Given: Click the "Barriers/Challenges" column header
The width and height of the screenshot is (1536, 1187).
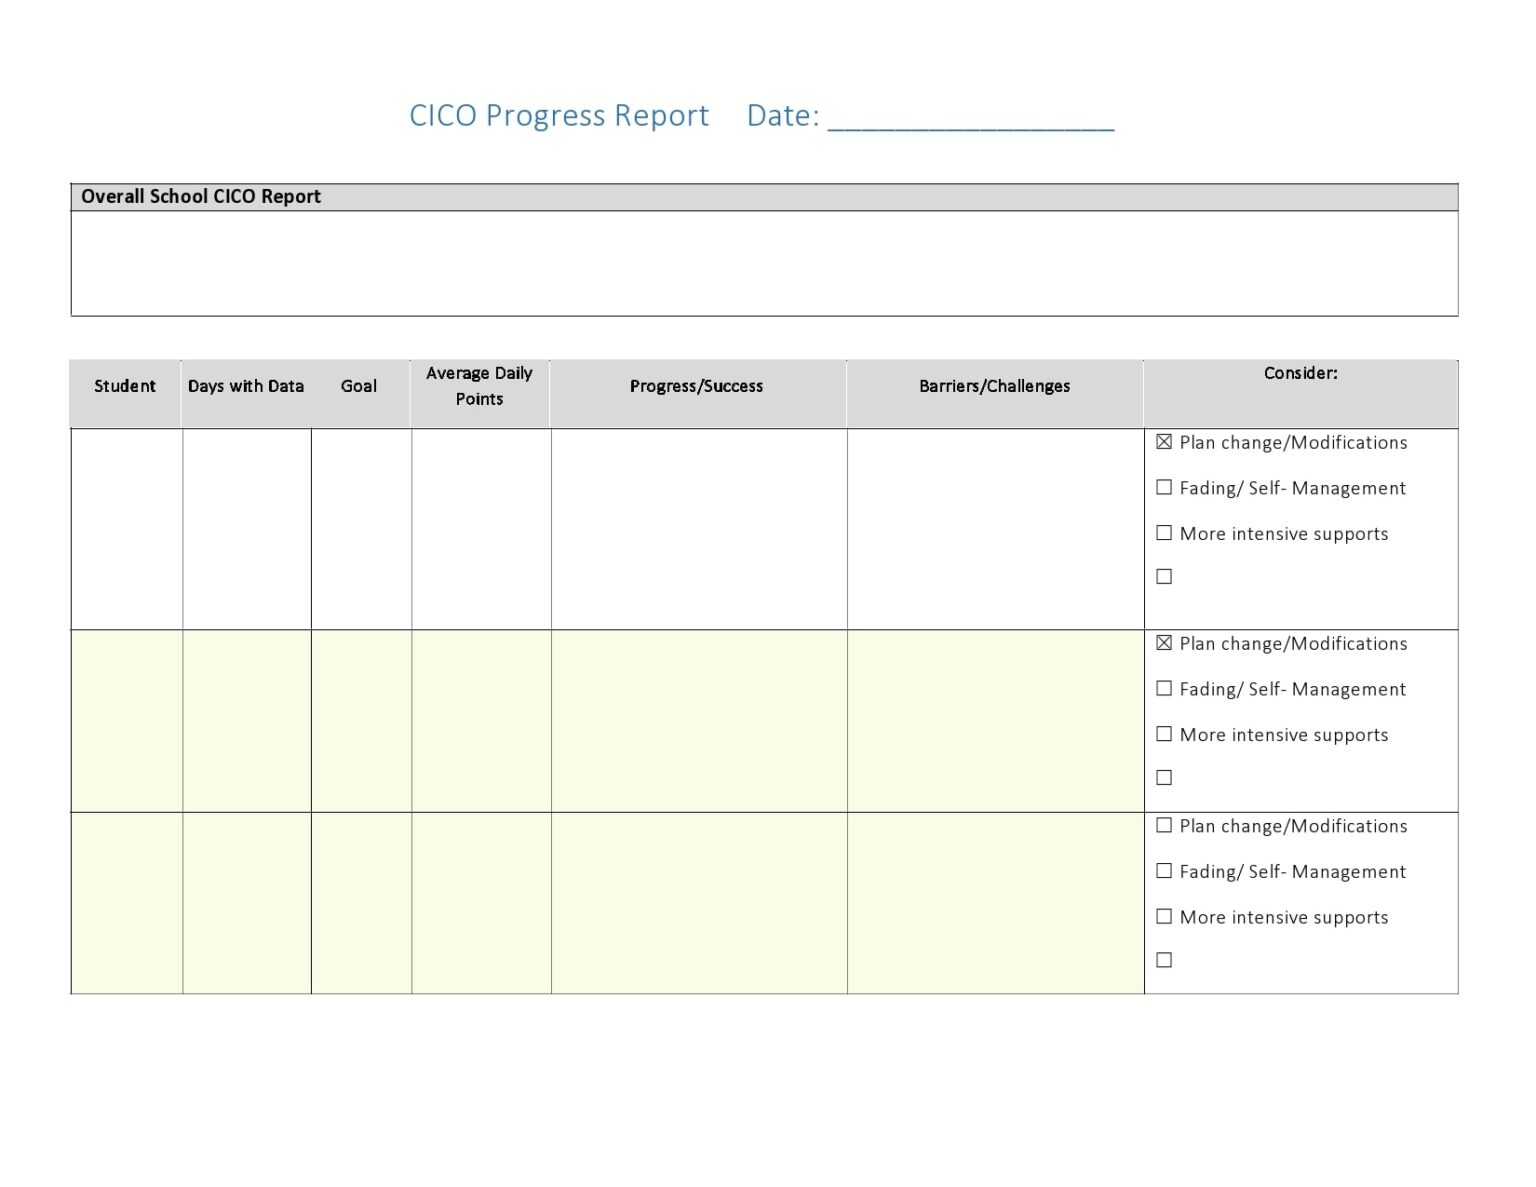Looking at the screenshot, I should pos(994,386).
